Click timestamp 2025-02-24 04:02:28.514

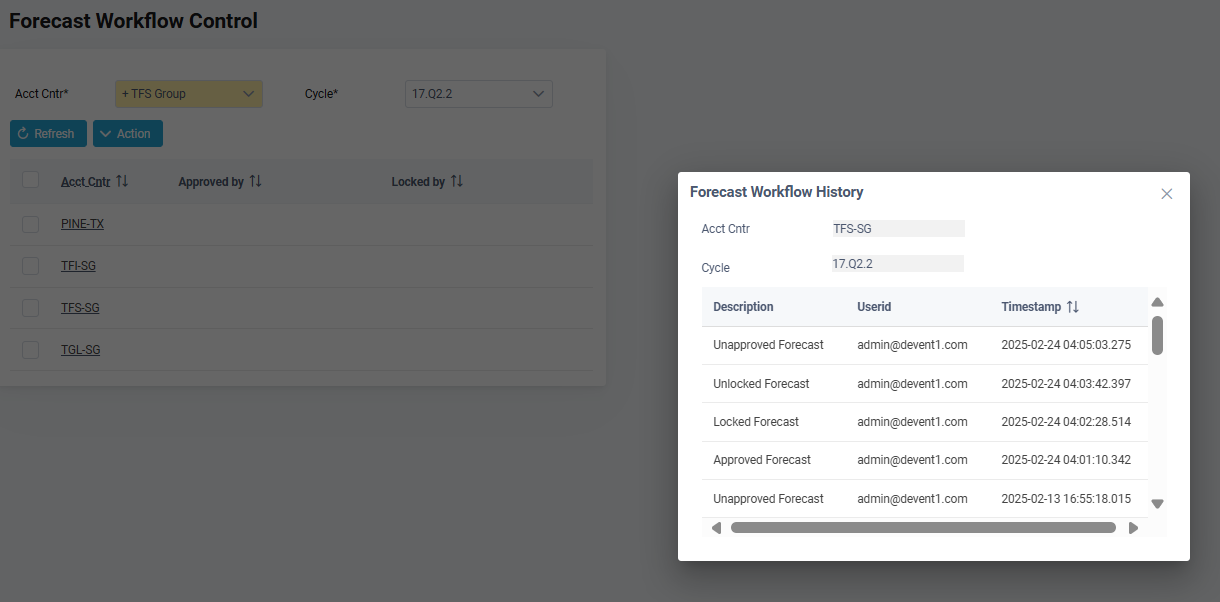click(x=1066, y=422)
